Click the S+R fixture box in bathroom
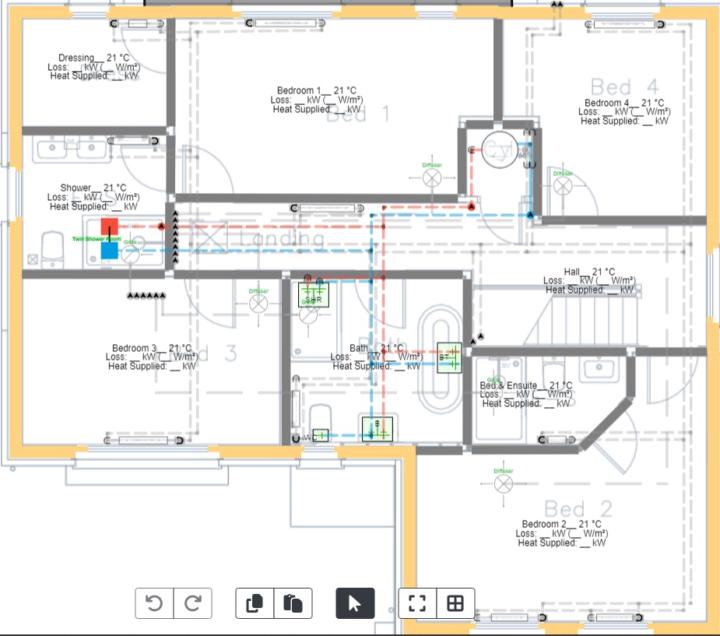The width and height of the screenshot is (720, 636). tap(312, 295)
